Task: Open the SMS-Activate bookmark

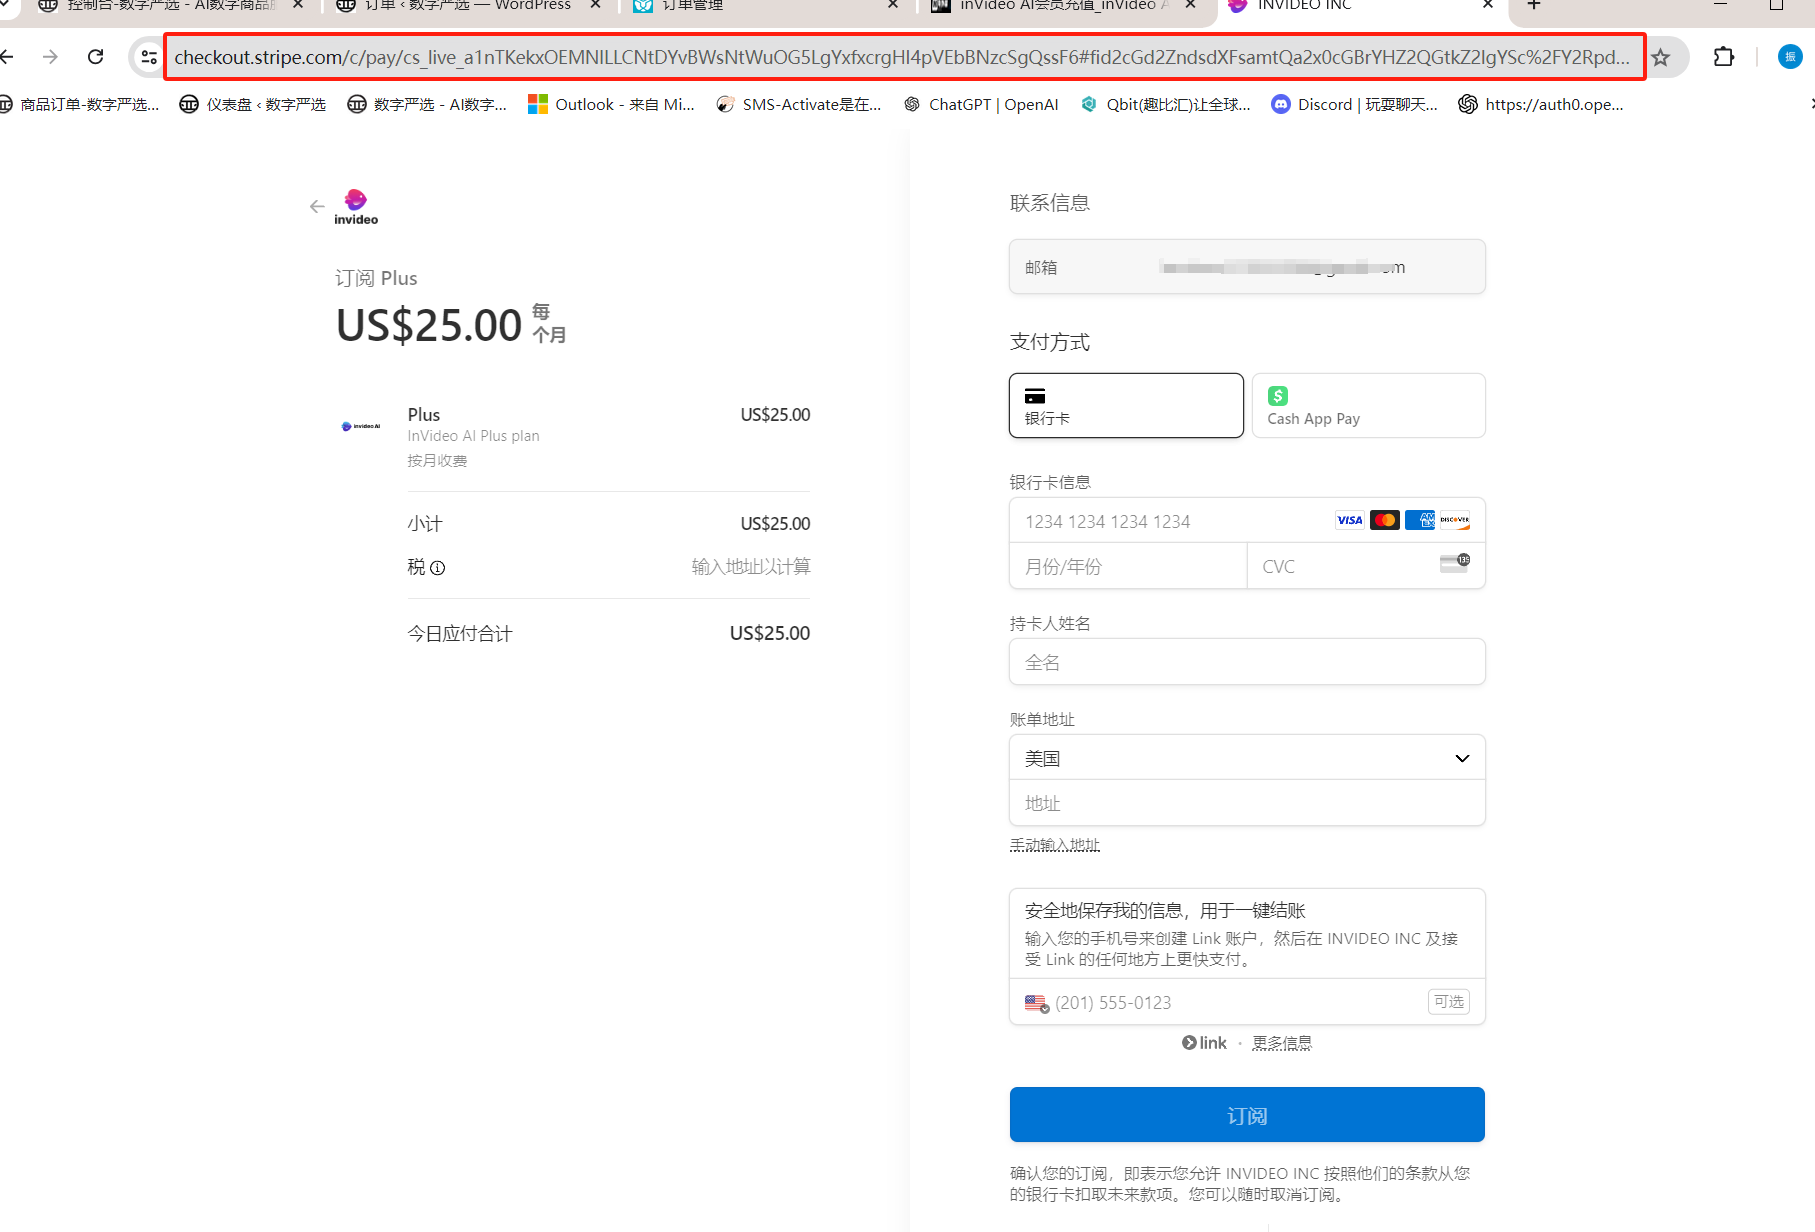Action: 799,104
